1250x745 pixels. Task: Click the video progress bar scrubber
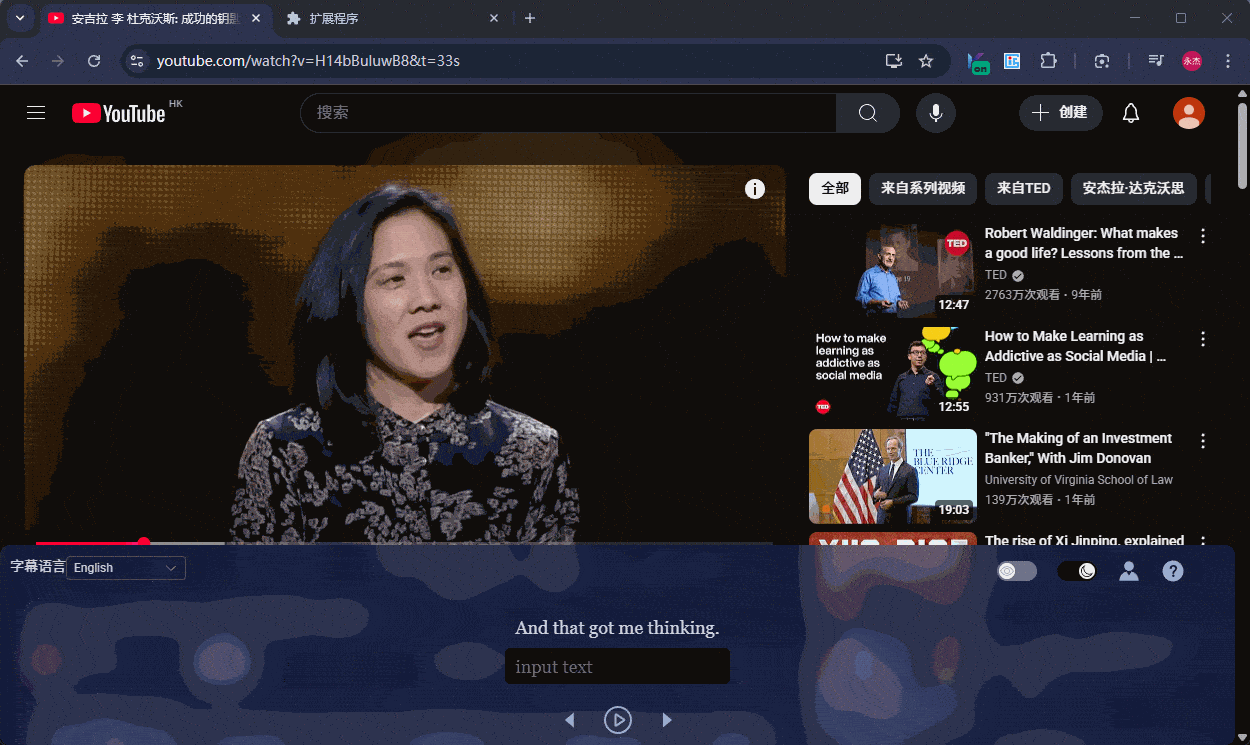pos(144,542)
